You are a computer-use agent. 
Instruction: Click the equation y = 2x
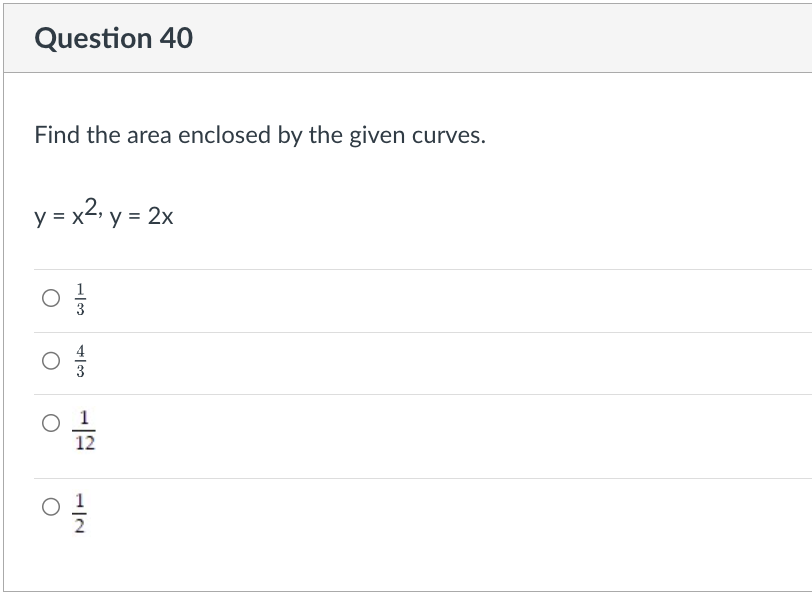click(x=141, y=215)
